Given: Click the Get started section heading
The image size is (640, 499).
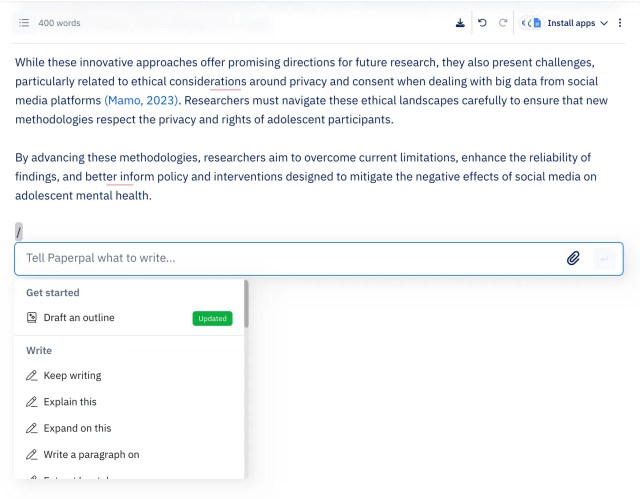Looking at the screenshot, I should point(53,293).
